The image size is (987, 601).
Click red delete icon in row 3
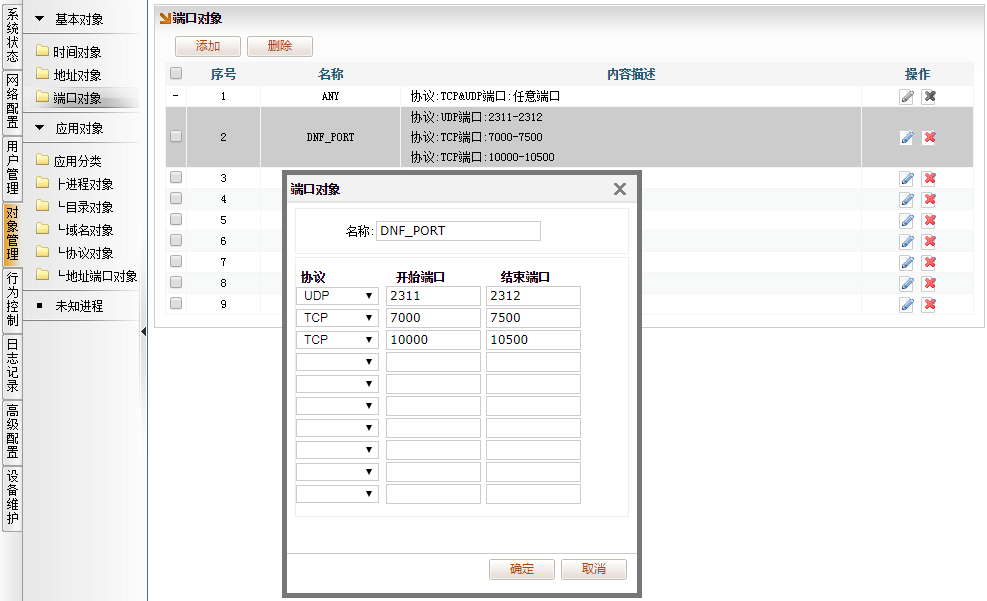pyautogui.click(x=929, y=179)
